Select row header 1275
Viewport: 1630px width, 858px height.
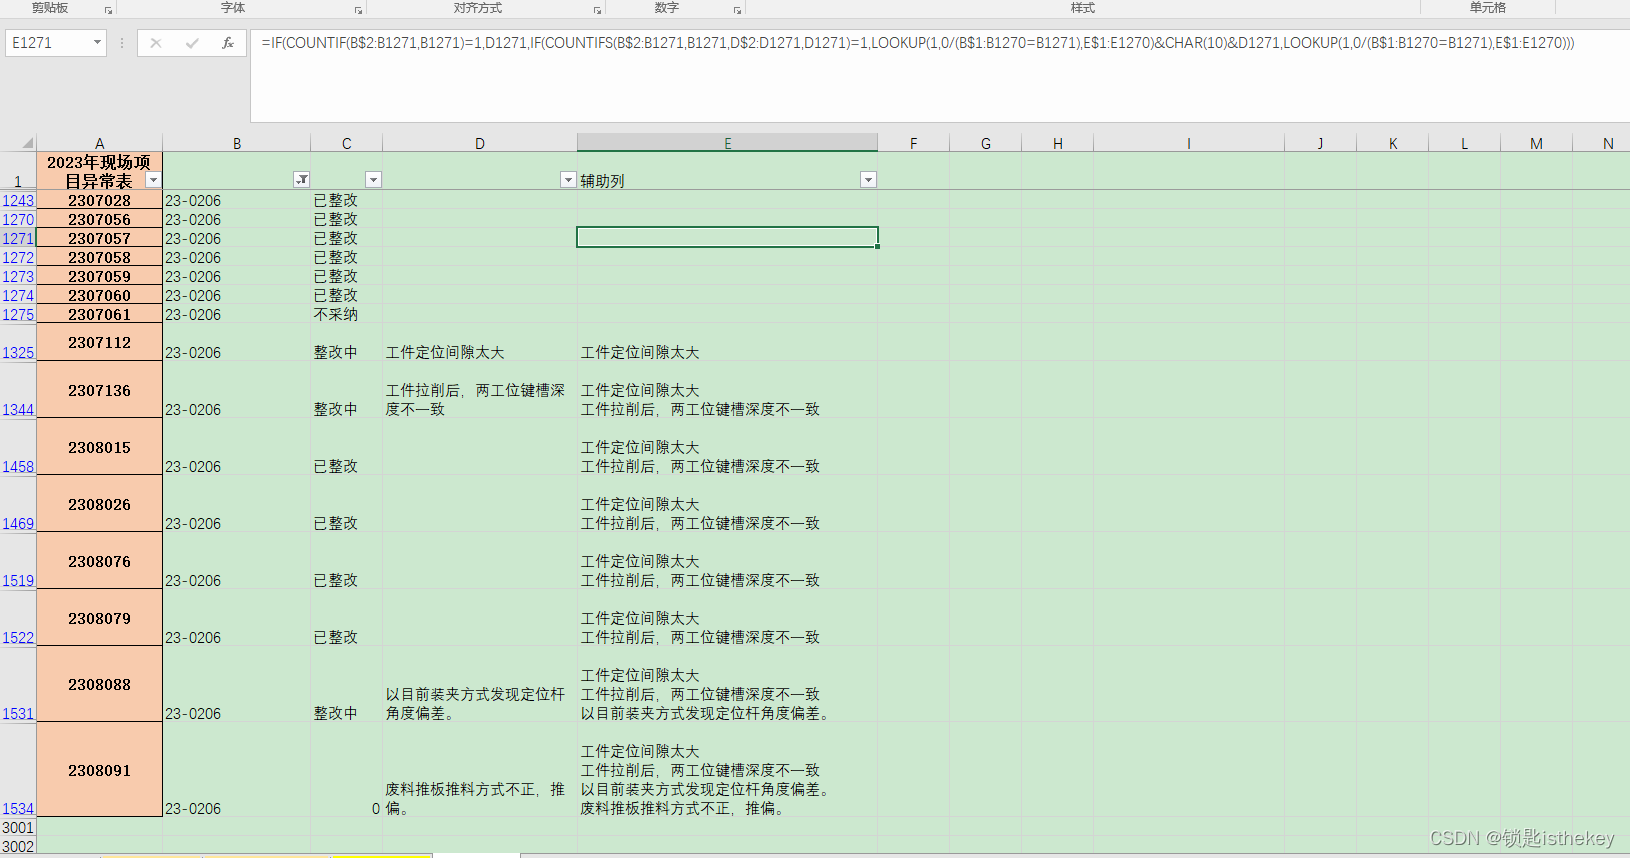tap(18, 314)
